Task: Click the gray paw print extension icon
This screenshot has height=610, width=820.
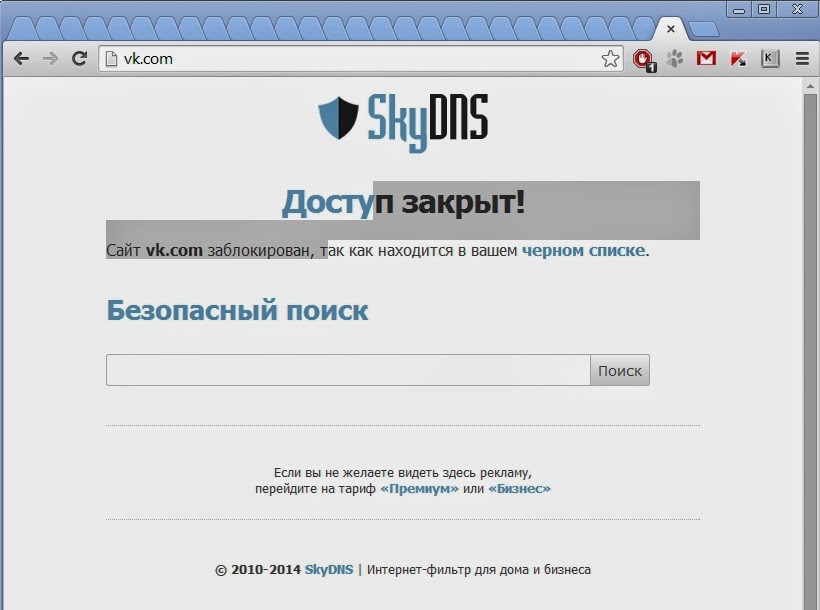Action: (675, 58)
